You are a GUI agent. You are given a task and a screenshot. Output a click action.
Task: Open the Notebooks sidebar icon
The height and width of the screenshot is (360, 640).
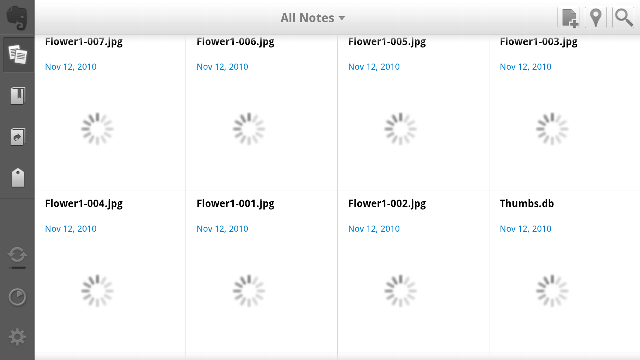point(18,96)
